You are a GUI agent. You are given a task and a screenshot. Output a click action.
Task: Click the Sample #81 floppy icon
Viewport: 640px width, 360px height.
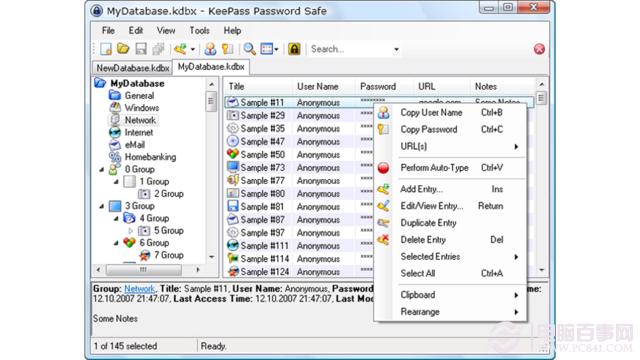(x=233, y=206)
